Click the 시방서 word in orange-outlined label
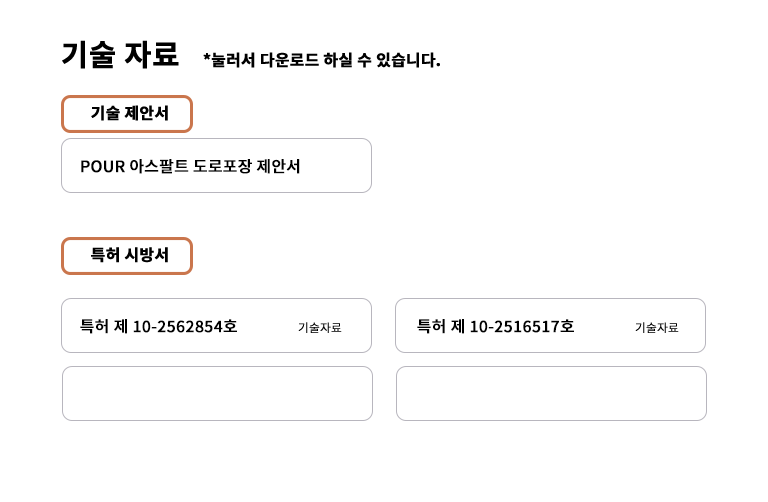The image size is (768, 502). (x=146, y=256)
